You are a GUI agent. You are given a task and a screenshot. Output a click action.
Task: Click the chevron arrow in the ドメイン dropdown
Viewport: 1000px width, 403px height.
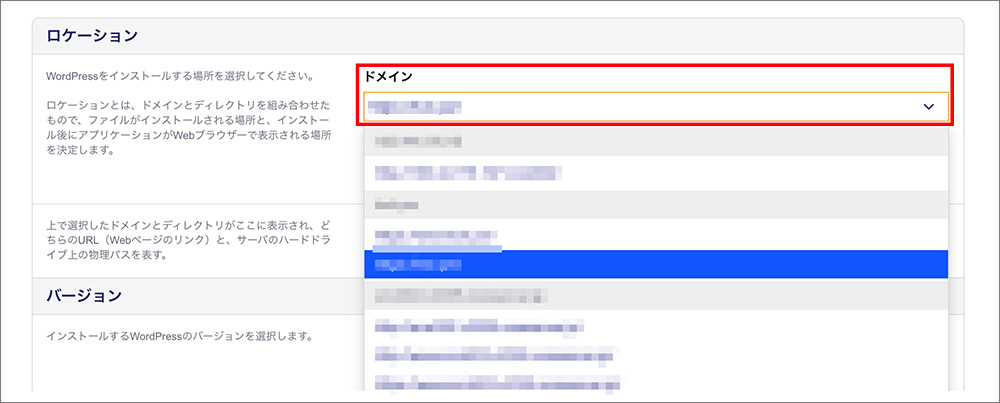(x=928, y=106)
